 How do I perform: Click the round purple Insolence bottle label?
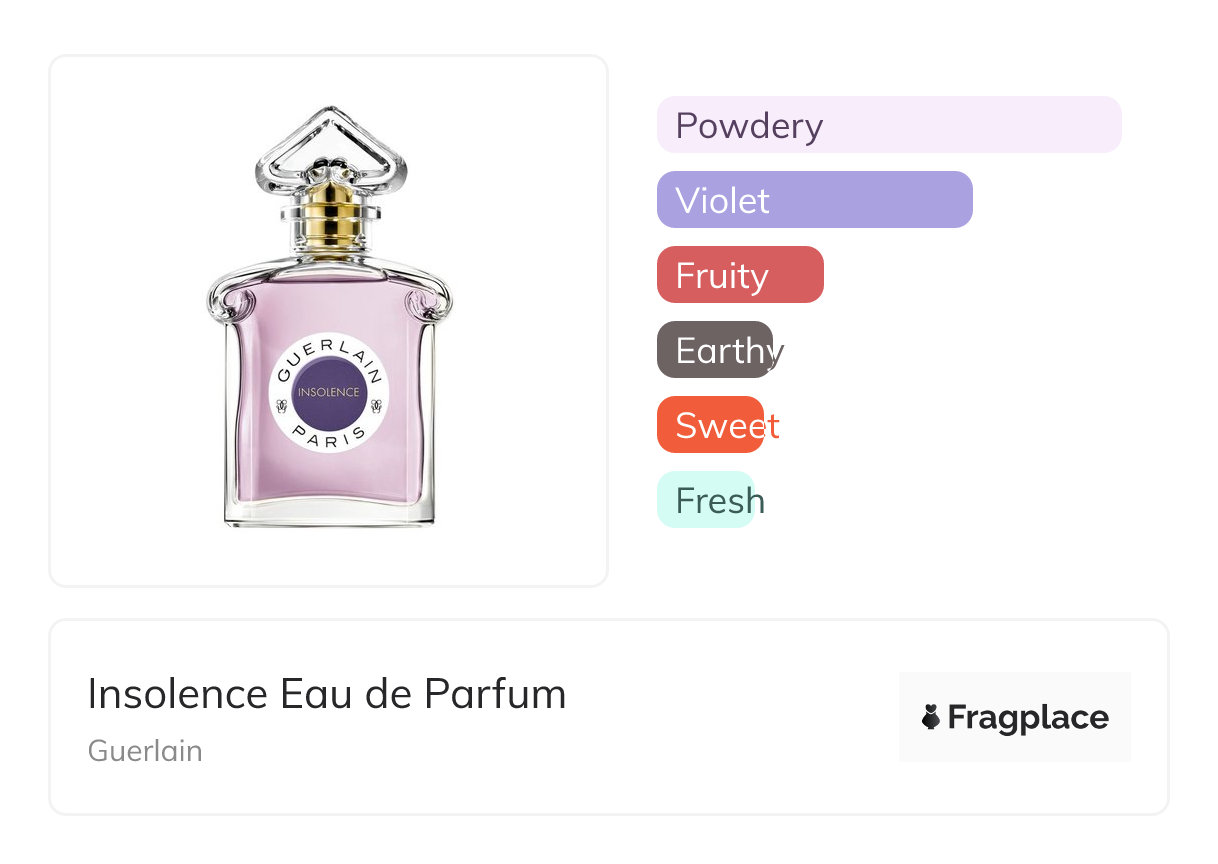click(328, 392)
